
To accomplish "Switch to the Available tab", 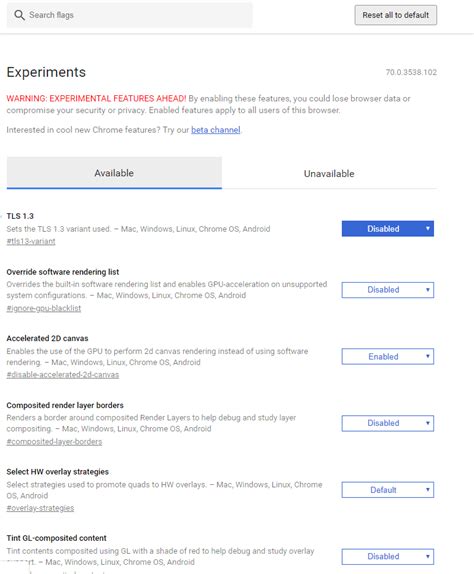I will pyautogui.click(x=114, y=173).
